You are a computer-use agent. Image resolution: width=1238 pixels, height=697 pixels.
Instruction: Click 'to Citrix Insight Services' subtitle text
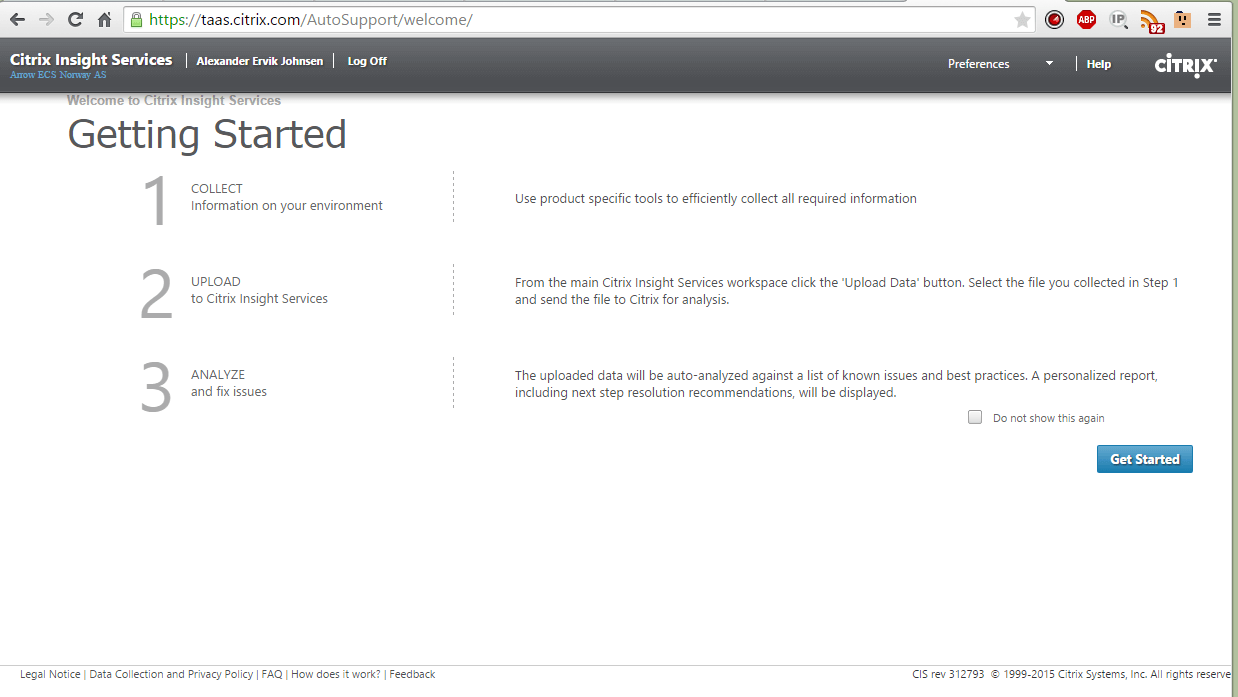(x=259, y=298)
